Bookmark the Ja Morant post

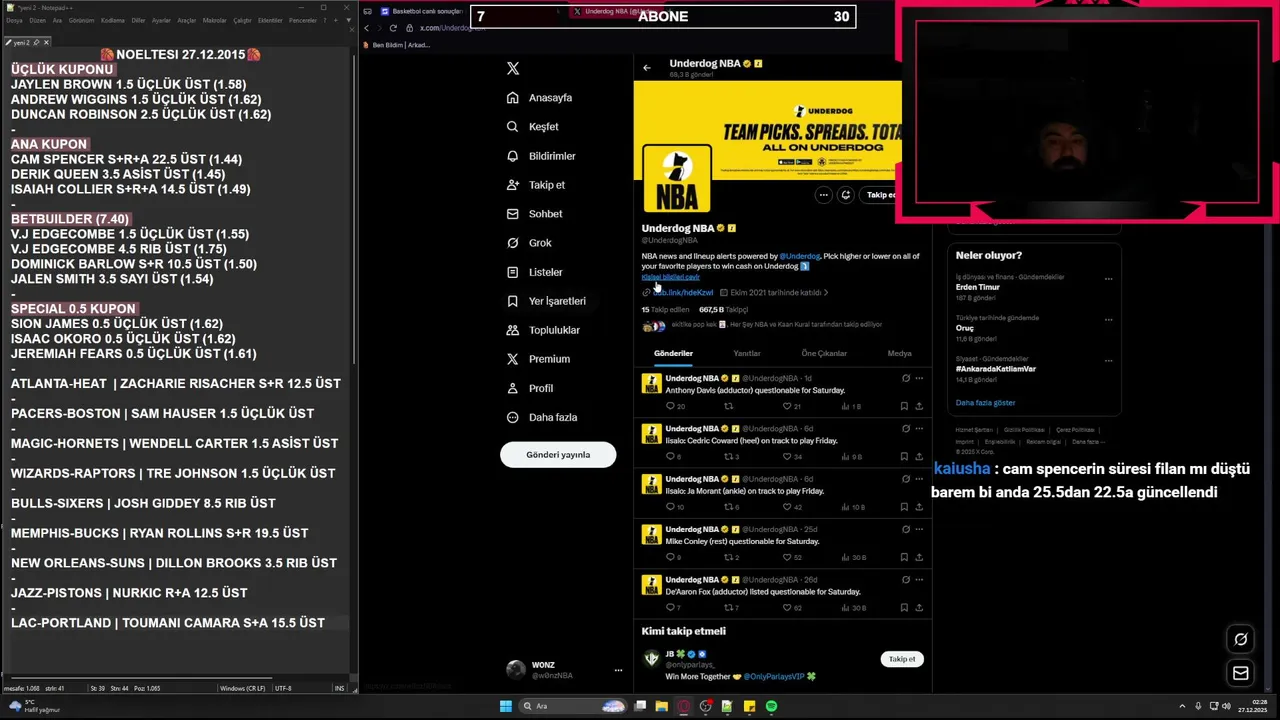tap(904, 507)
